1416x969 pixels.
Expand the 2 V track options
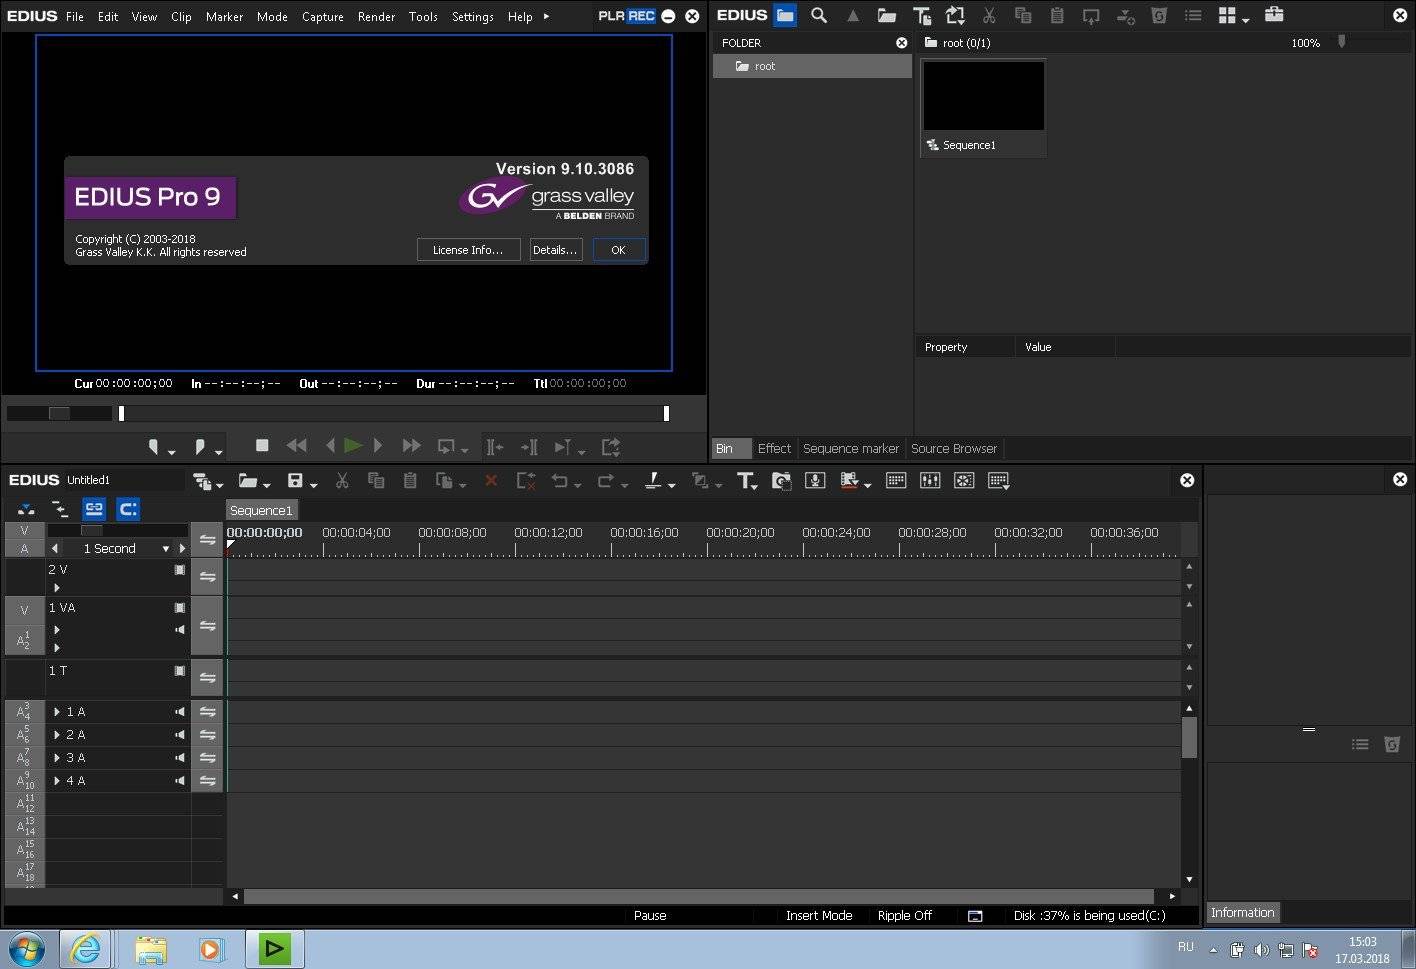point(57,588)
